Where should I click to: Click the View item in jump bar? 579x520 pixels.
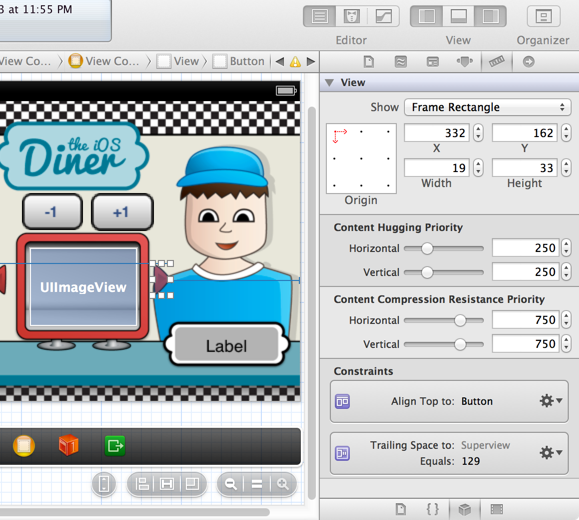[x=178, y=61]
